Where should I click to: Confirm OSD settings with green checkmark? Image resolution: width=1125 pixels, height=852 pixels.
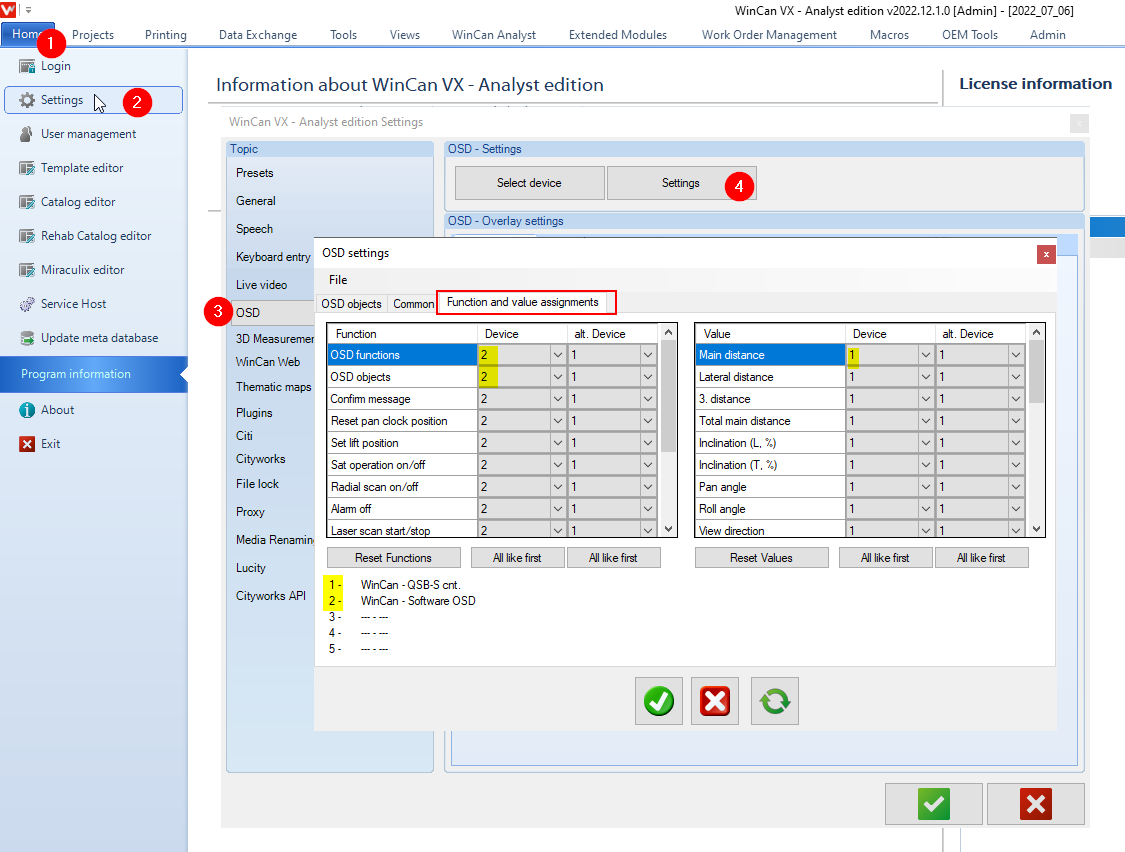tap(658, 700)
